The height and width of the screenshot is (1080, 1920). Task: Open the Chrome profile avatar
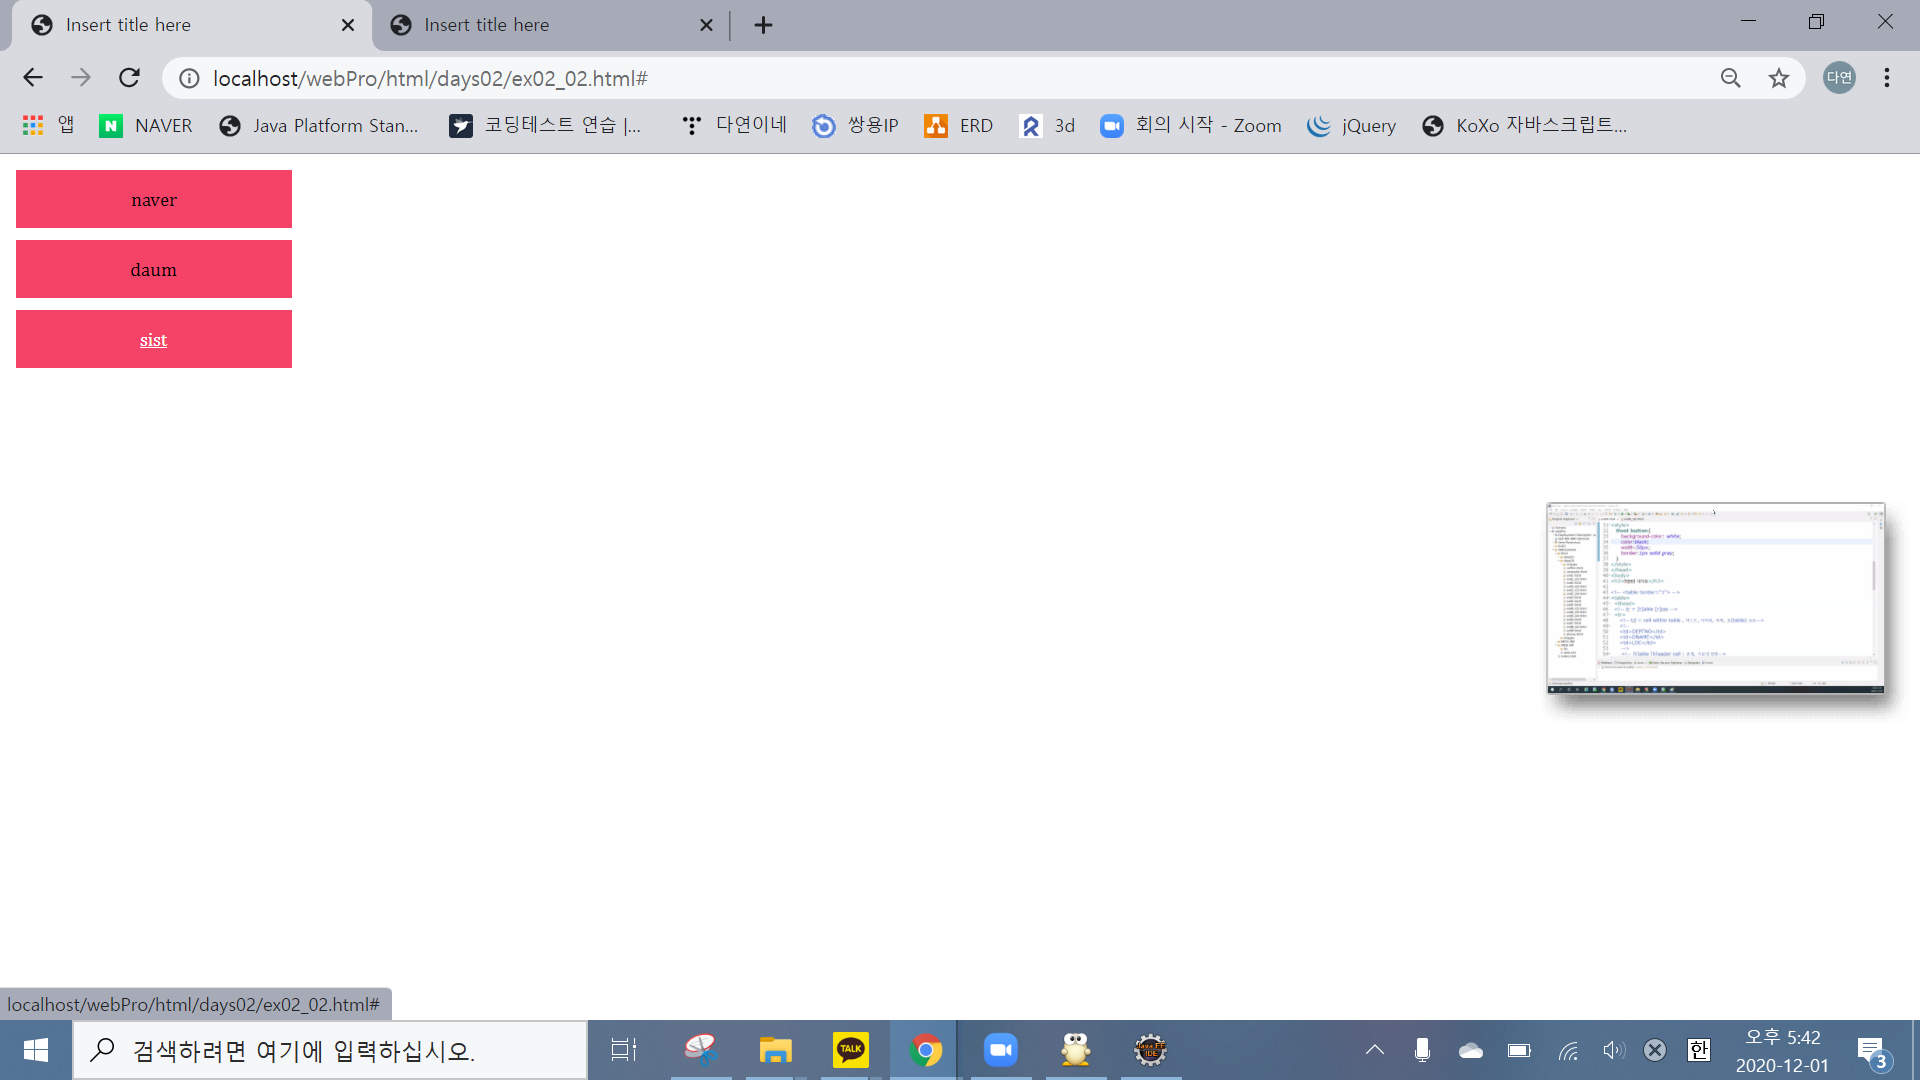(x=1839, y=78)
